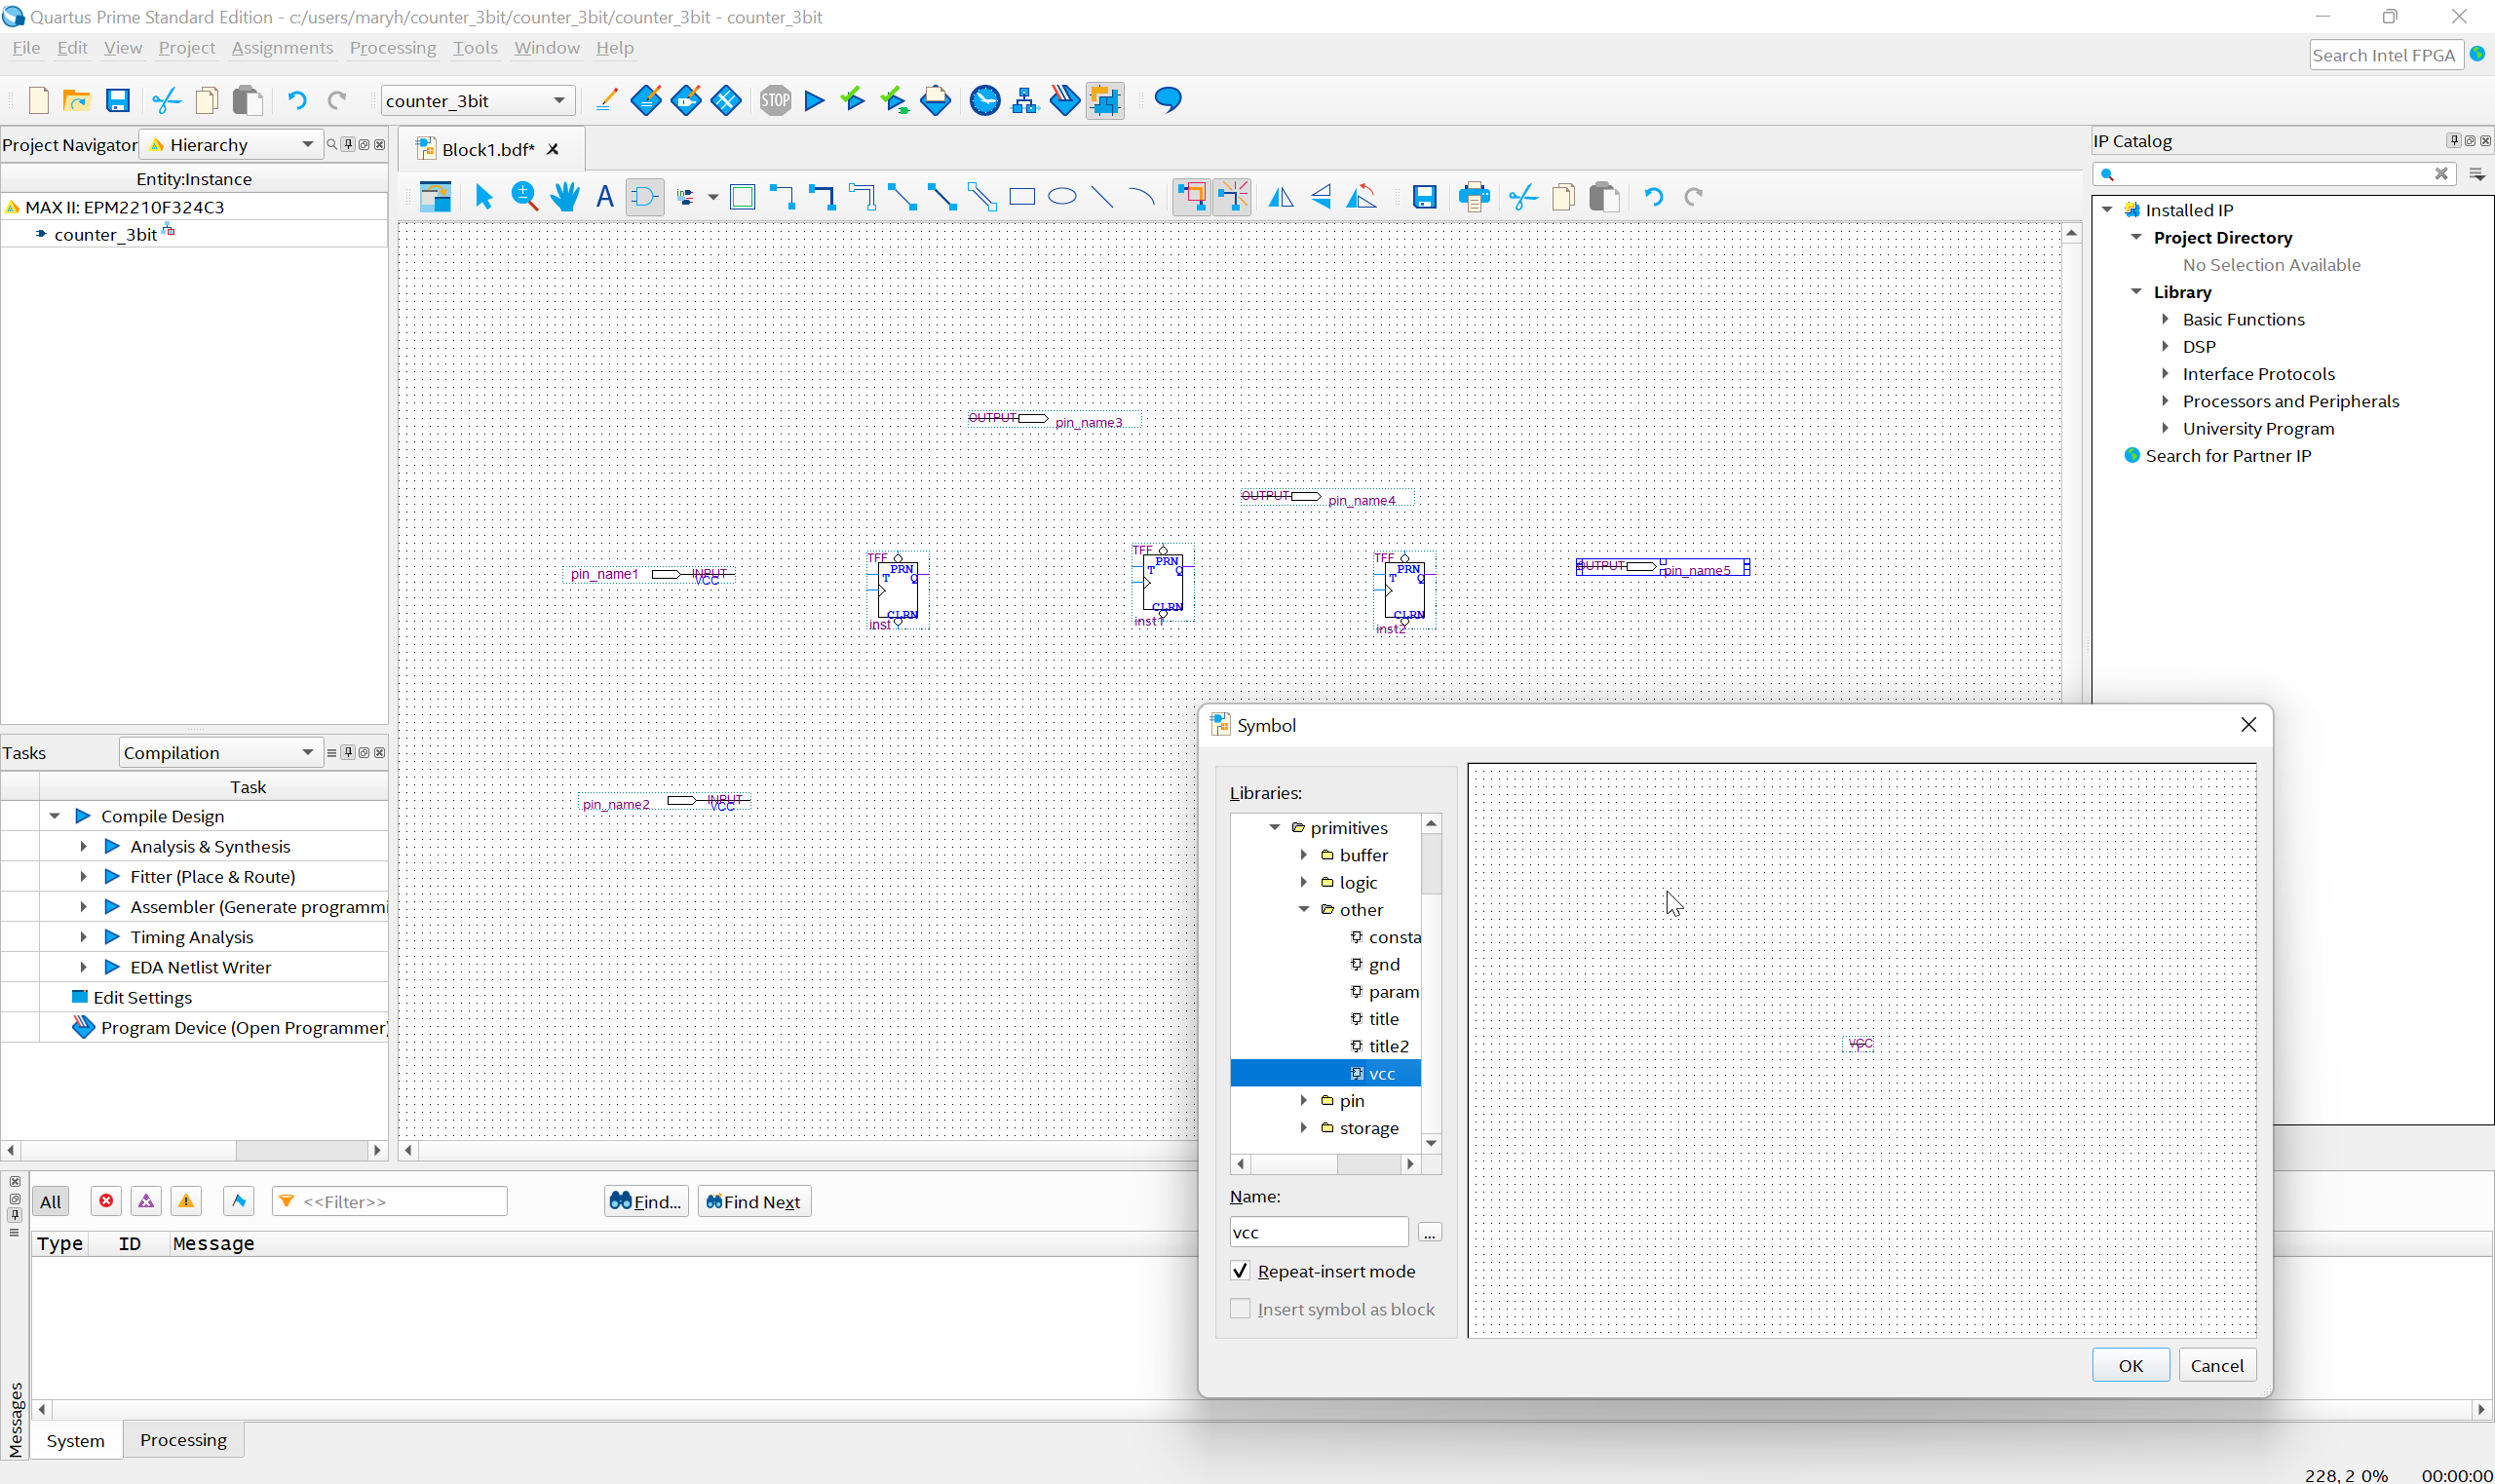Toggle the partial line selection button

click(1232, 197)
